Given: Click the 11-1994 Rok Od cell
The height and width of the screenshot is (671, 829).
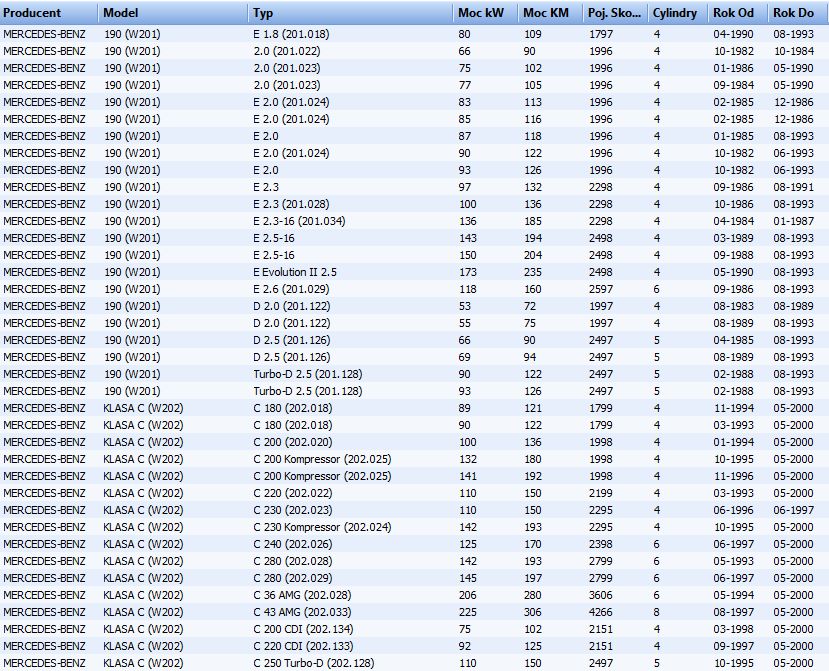Looking at the screenshot, I should 733,408.
